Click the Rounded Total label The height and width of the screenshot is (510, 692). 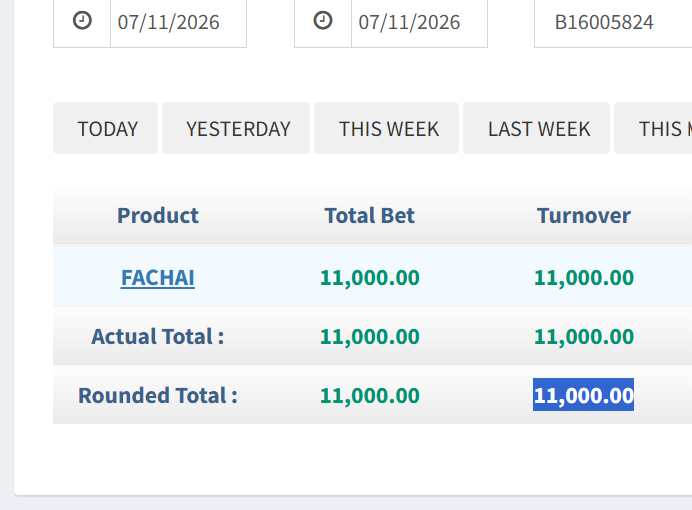(x=158, y=396)
